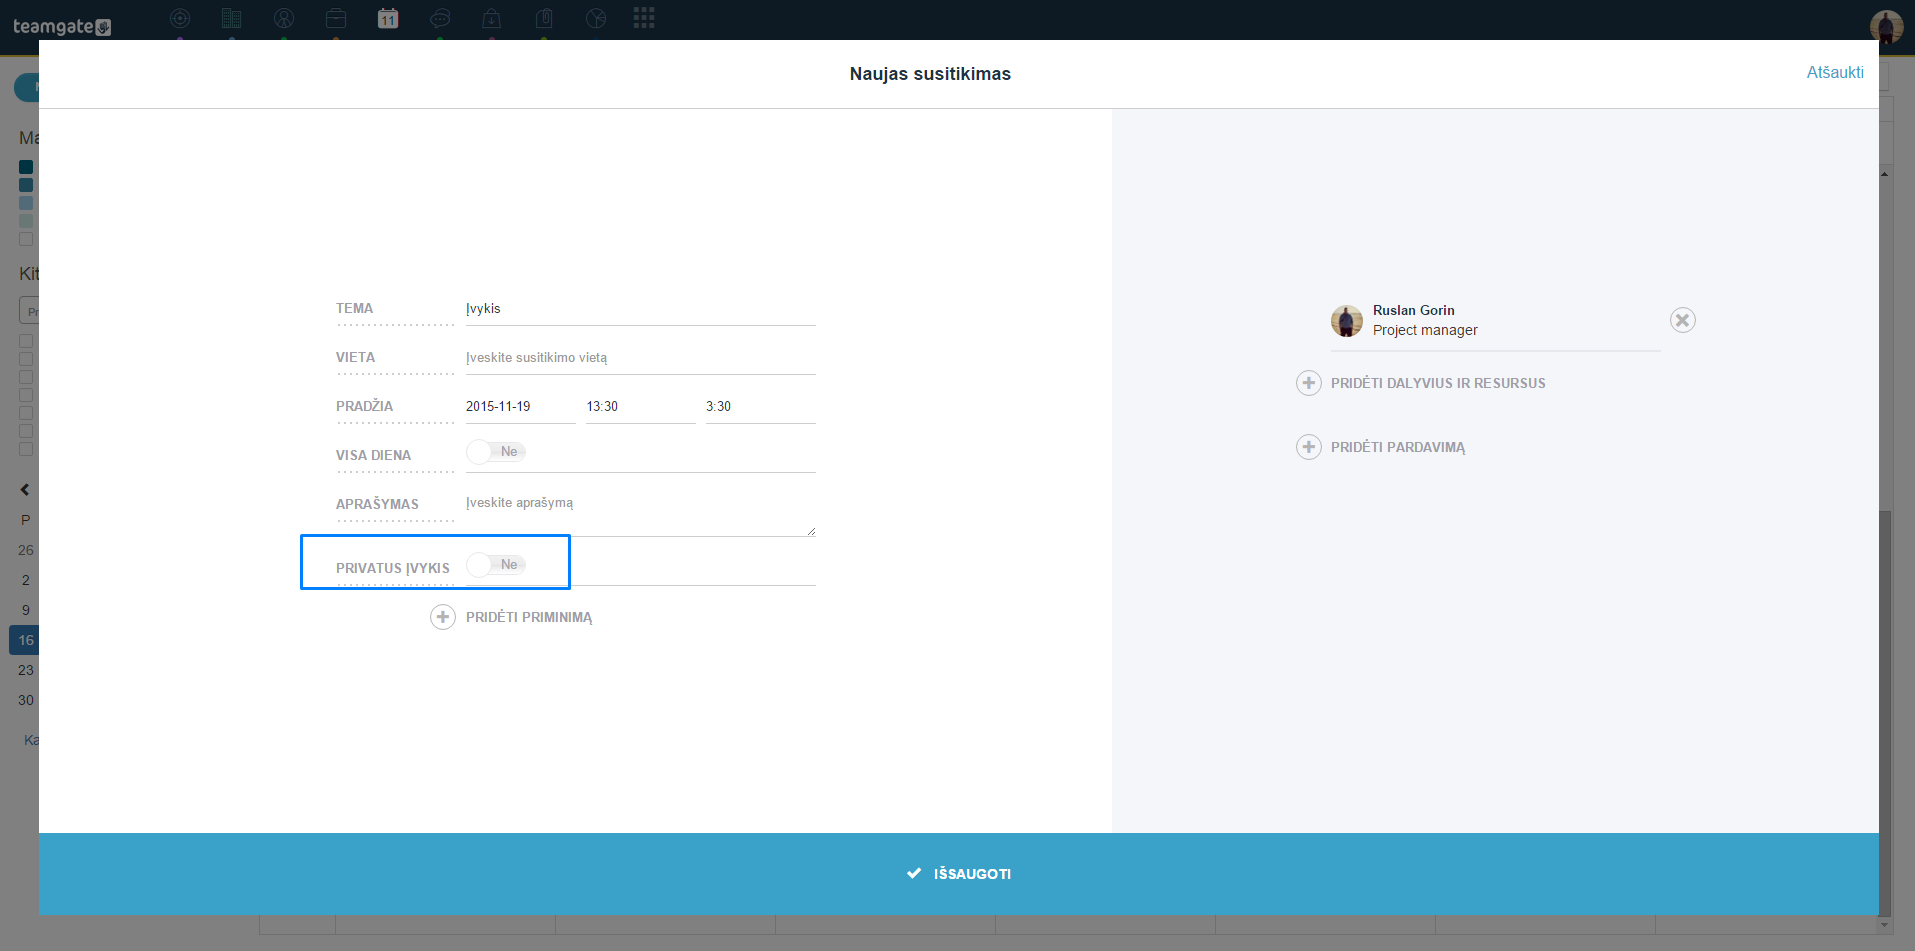
Task: Open the calendar icon in top navigation
Action: [x=388, y=18]
